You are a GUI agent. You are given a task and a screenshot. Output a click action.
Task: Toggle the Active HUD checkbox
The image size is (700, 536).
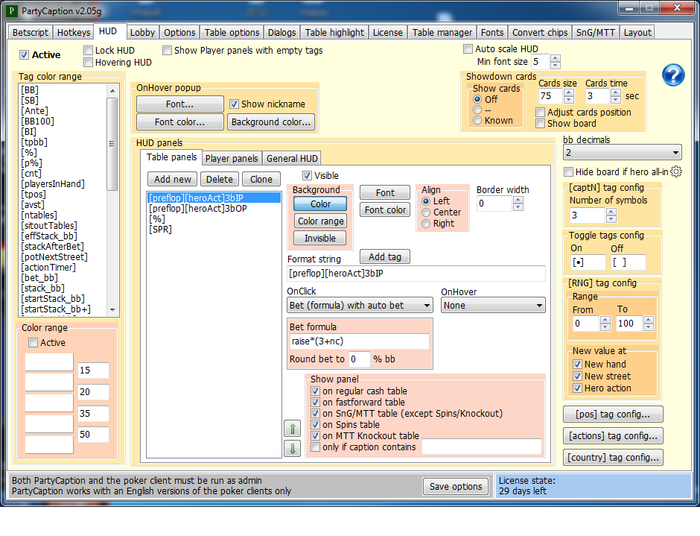24,55
